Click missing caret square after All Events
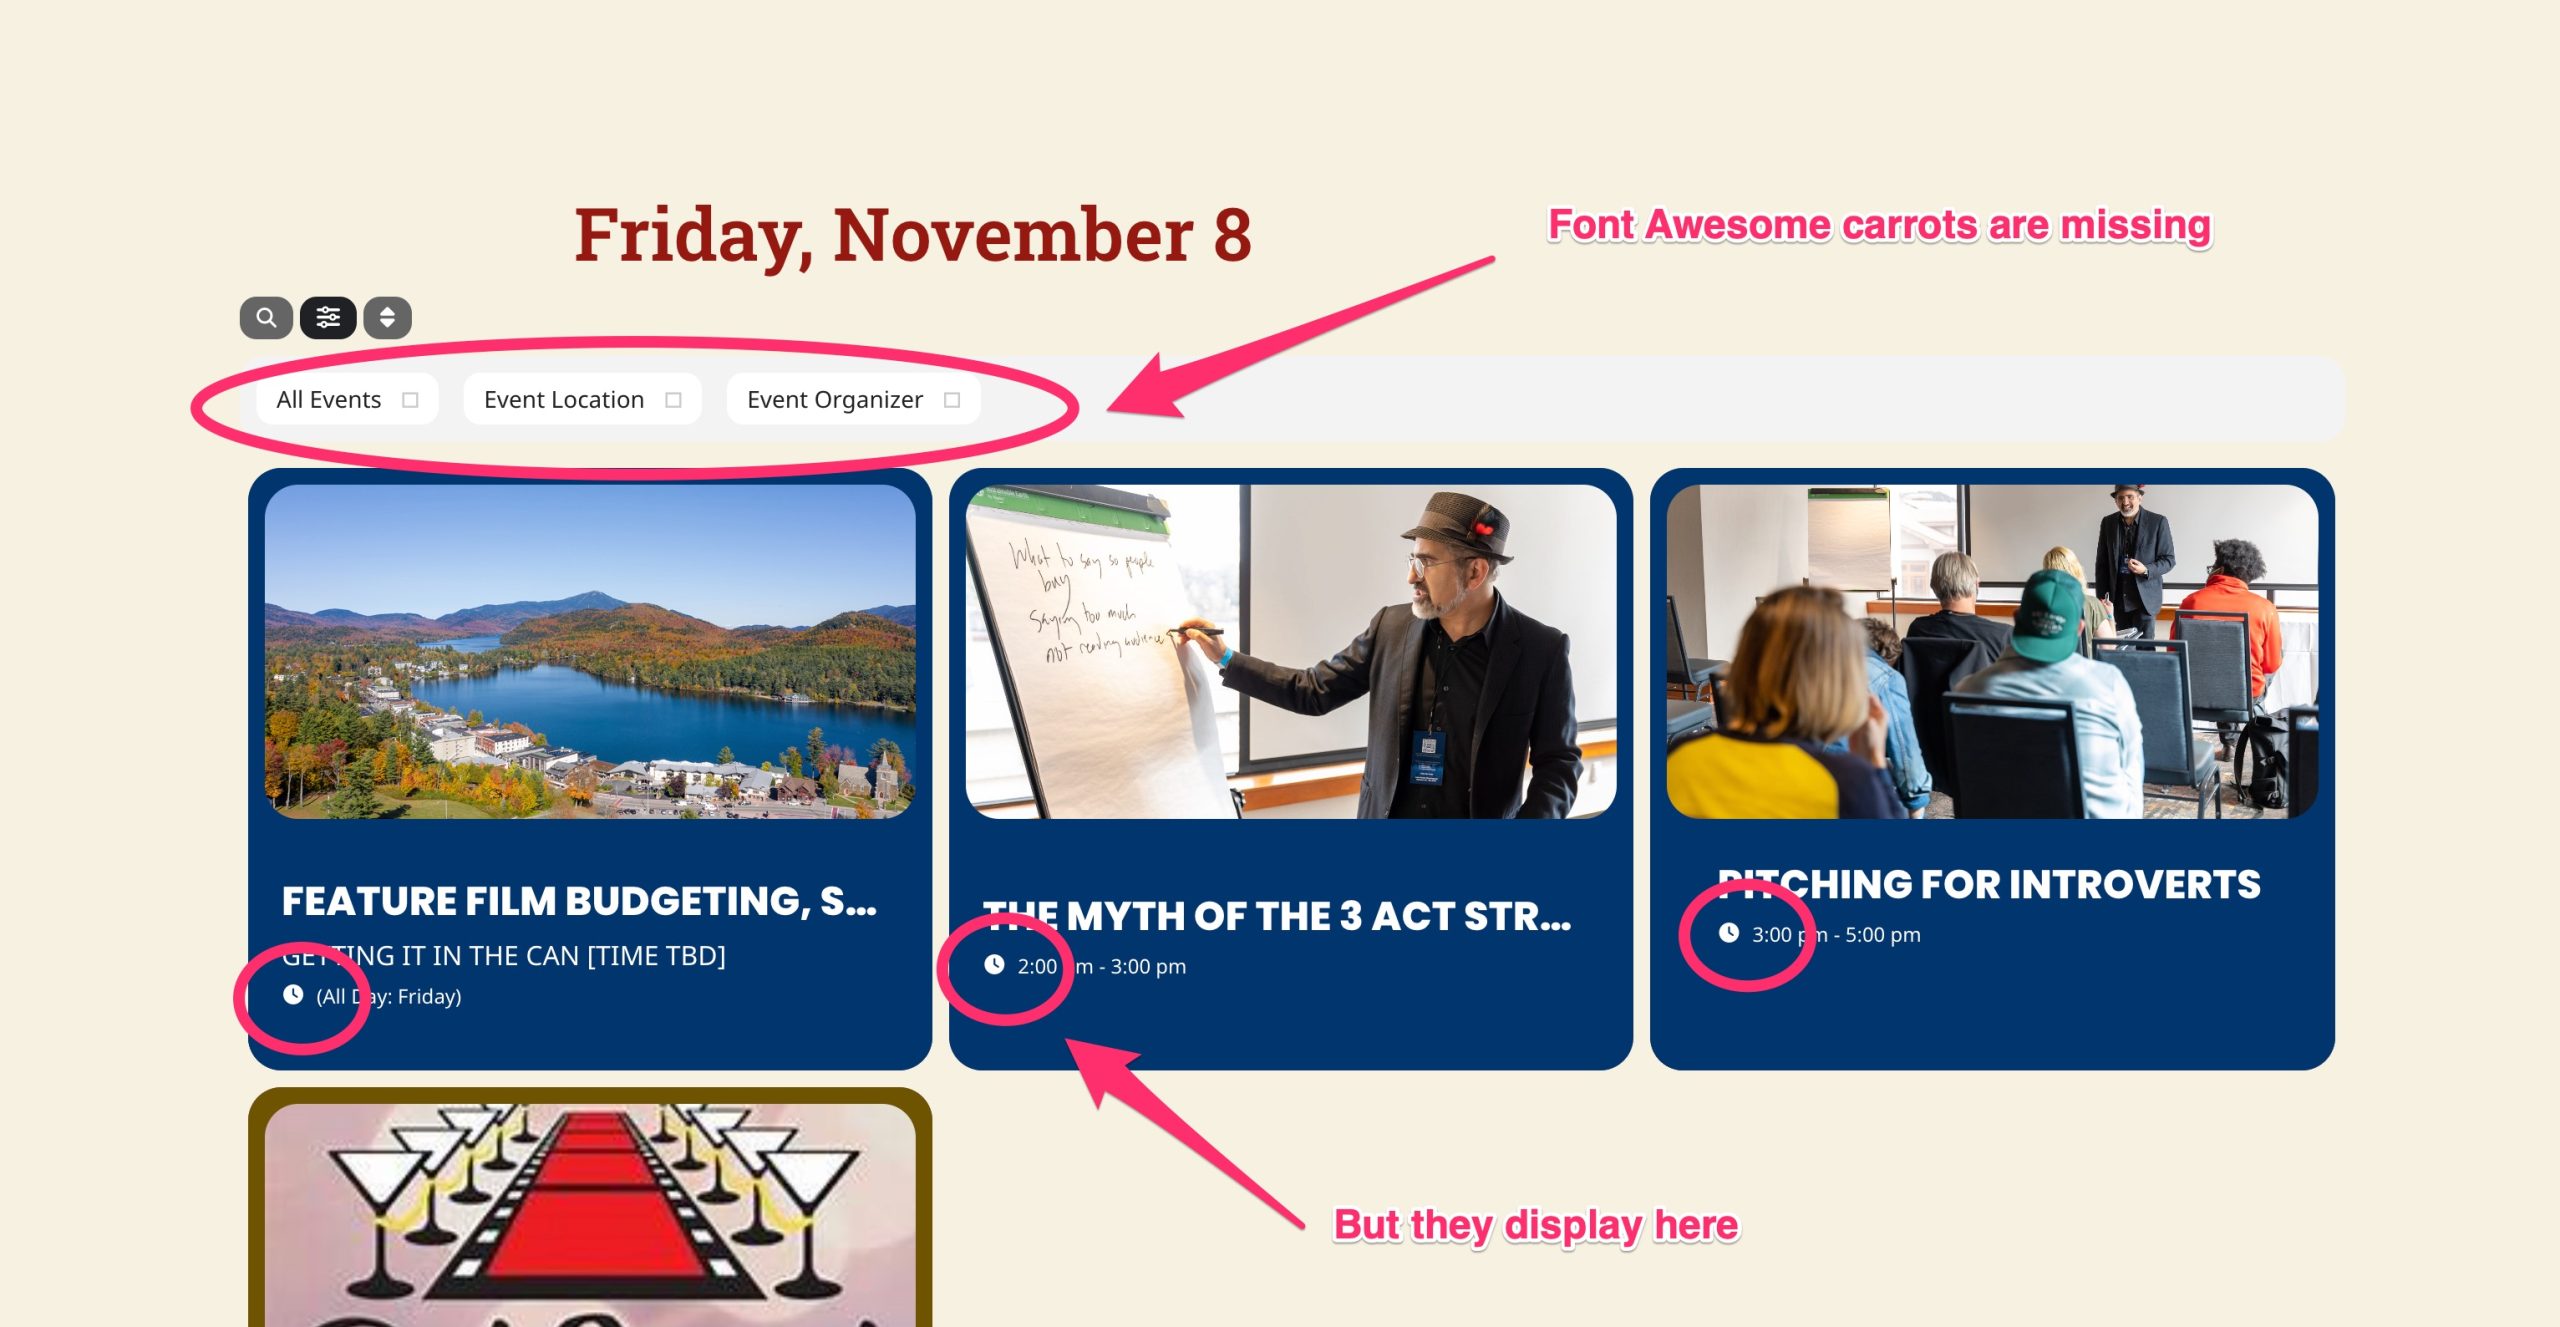 click(x=410, y=400)
